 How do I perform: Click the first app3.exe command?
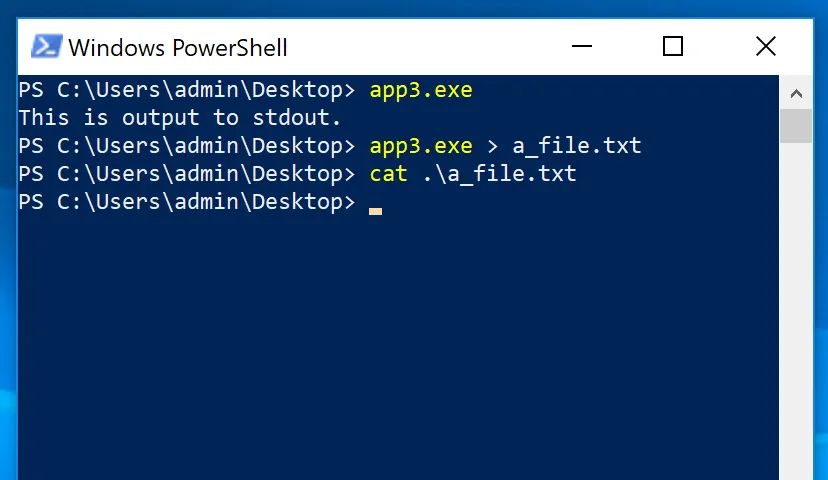[421, 91]
